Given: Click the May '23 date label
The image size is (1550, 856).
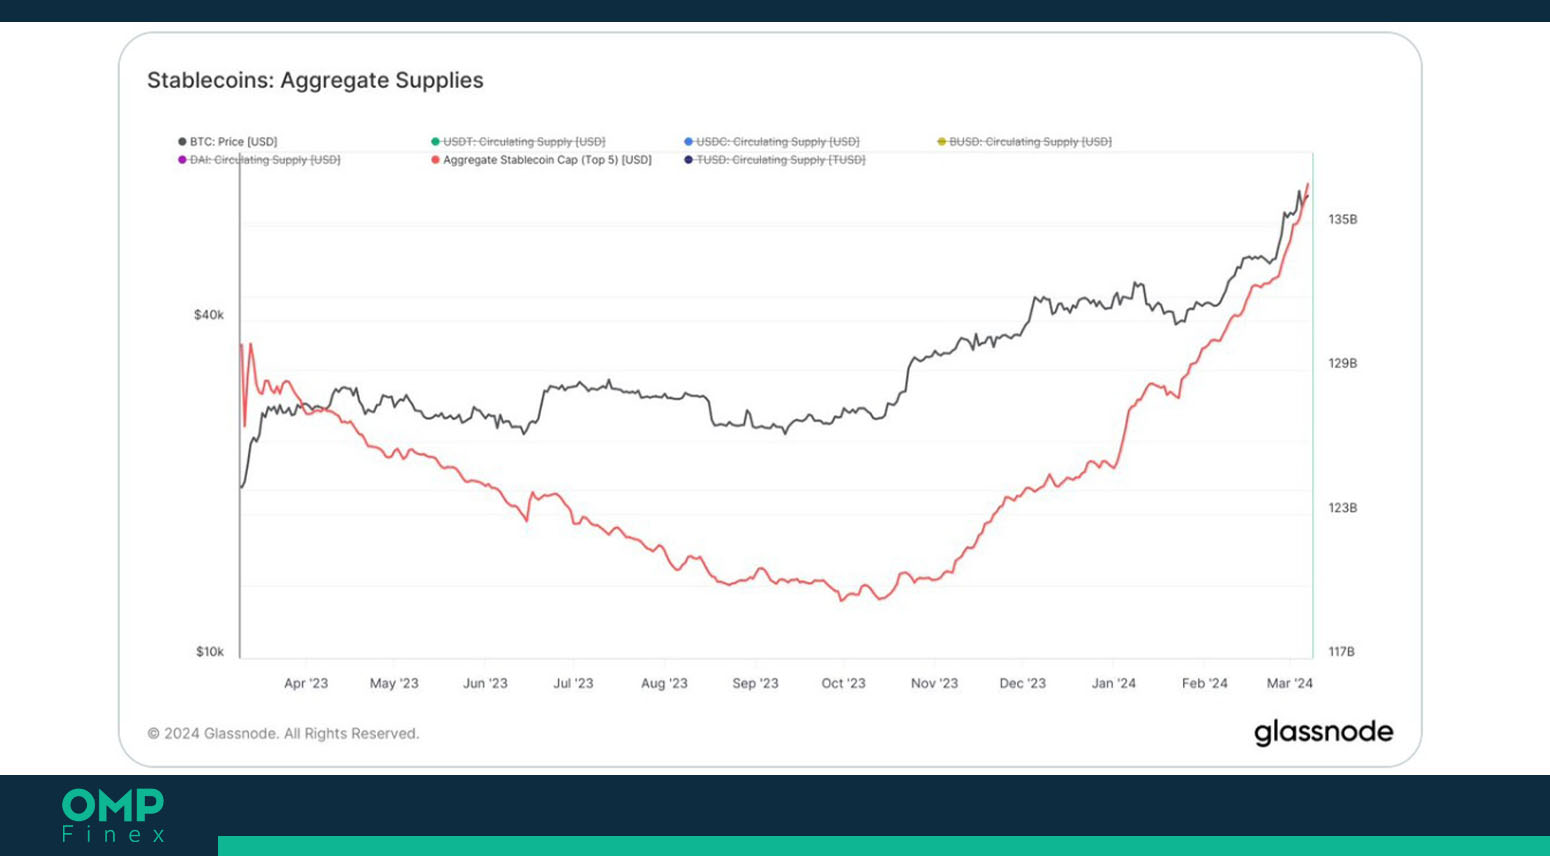Looking at the screenshot, I should pos(394,684).
